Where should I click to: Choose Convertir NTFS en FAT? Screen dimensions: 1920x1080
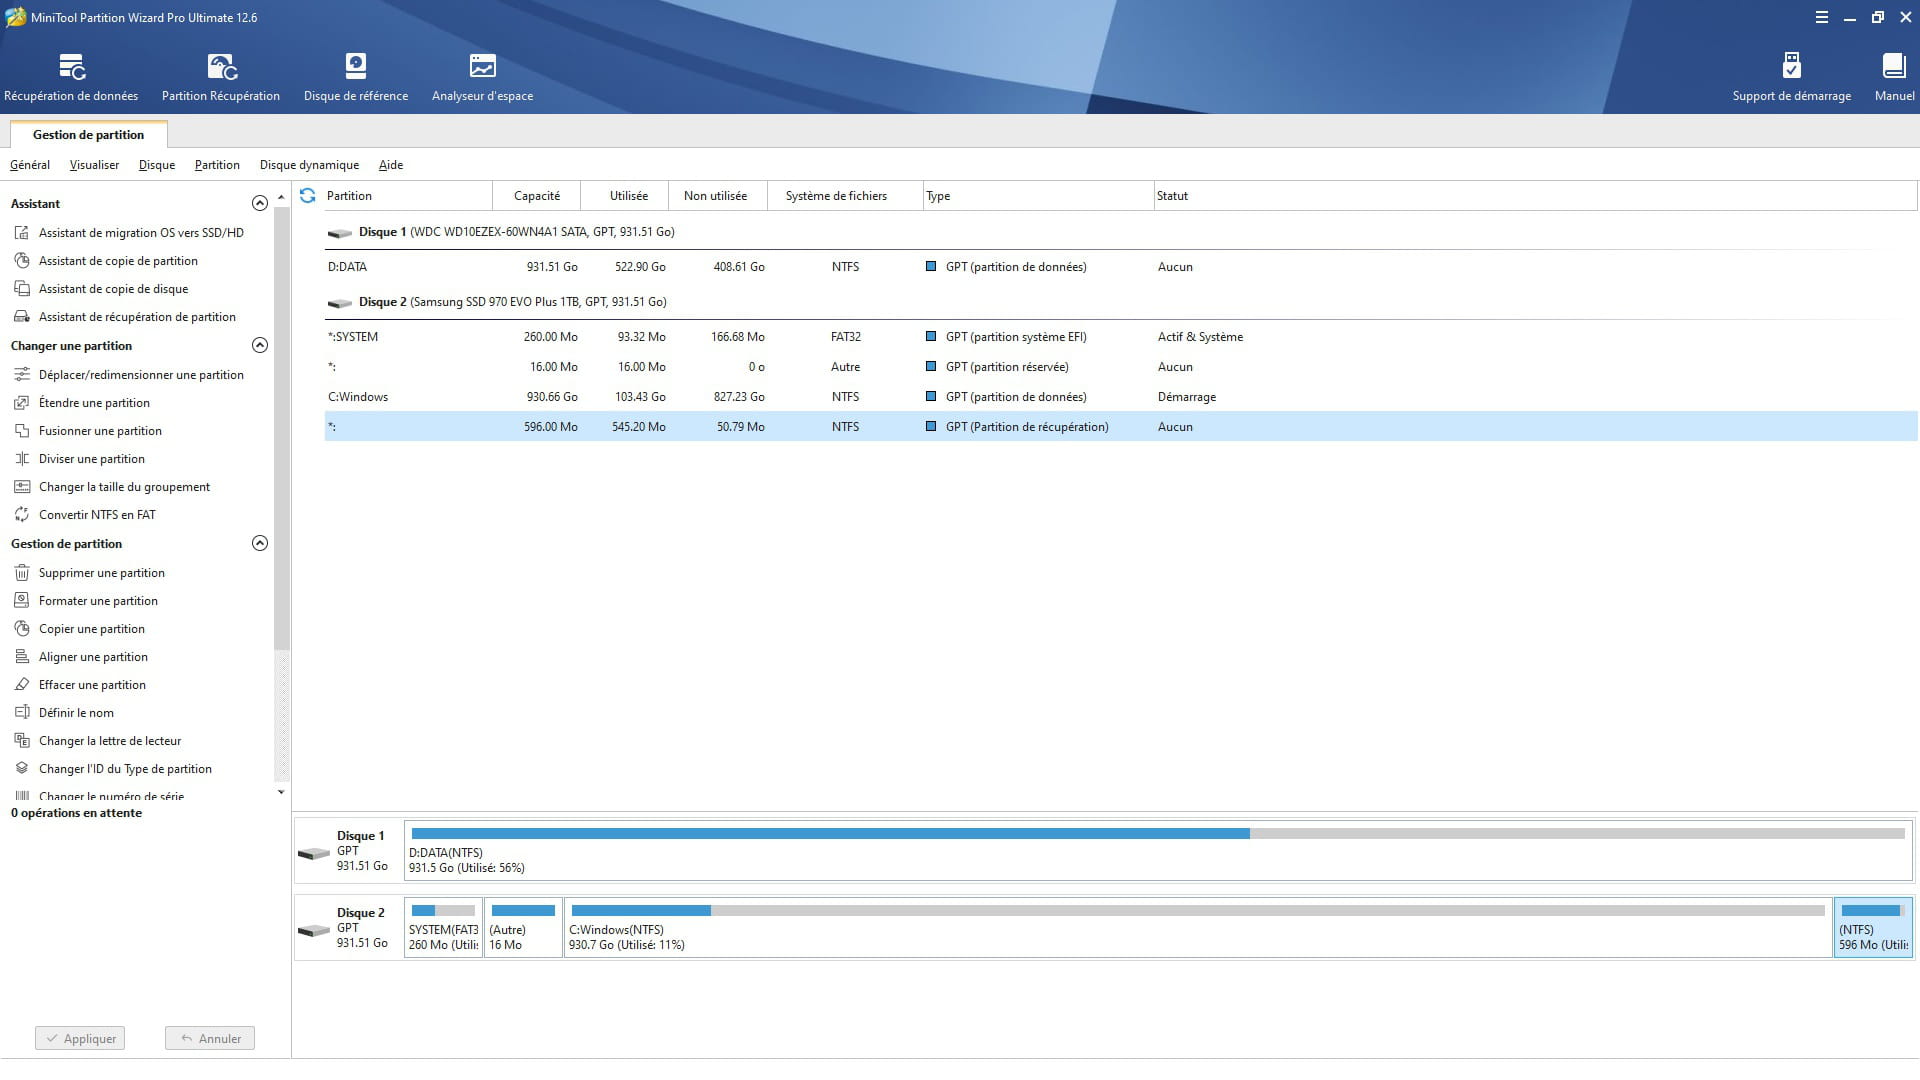pos(97,515)
